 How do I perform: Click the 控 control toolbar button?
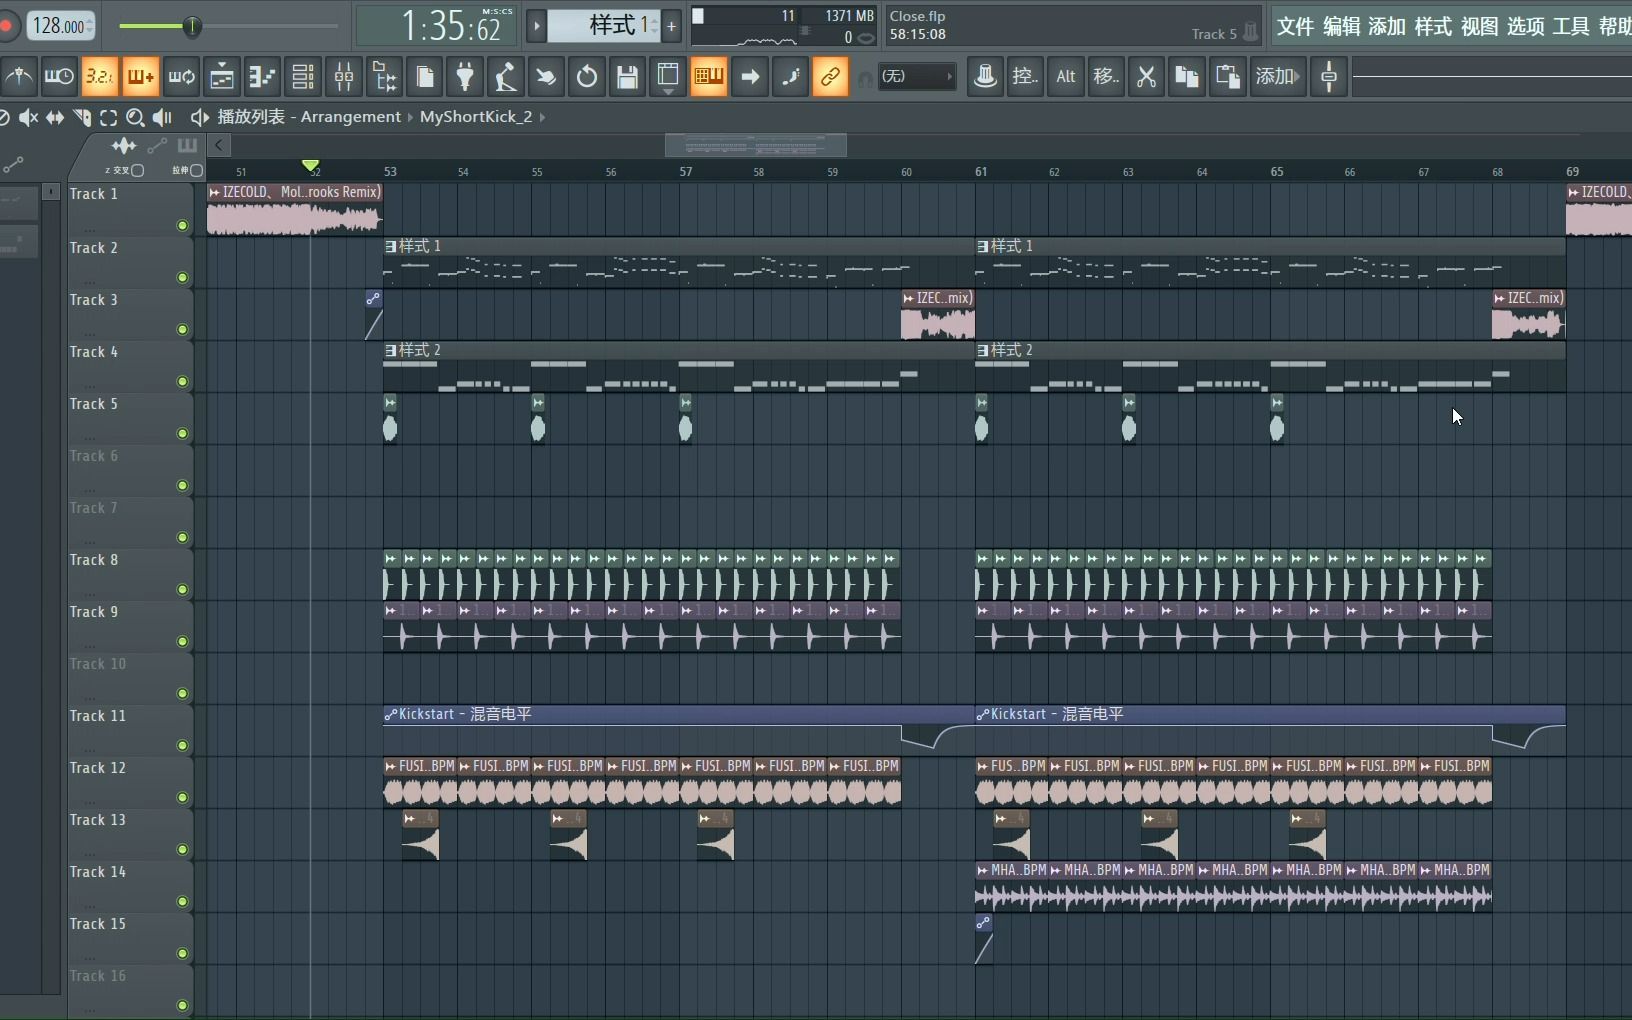coord(1025,77)
